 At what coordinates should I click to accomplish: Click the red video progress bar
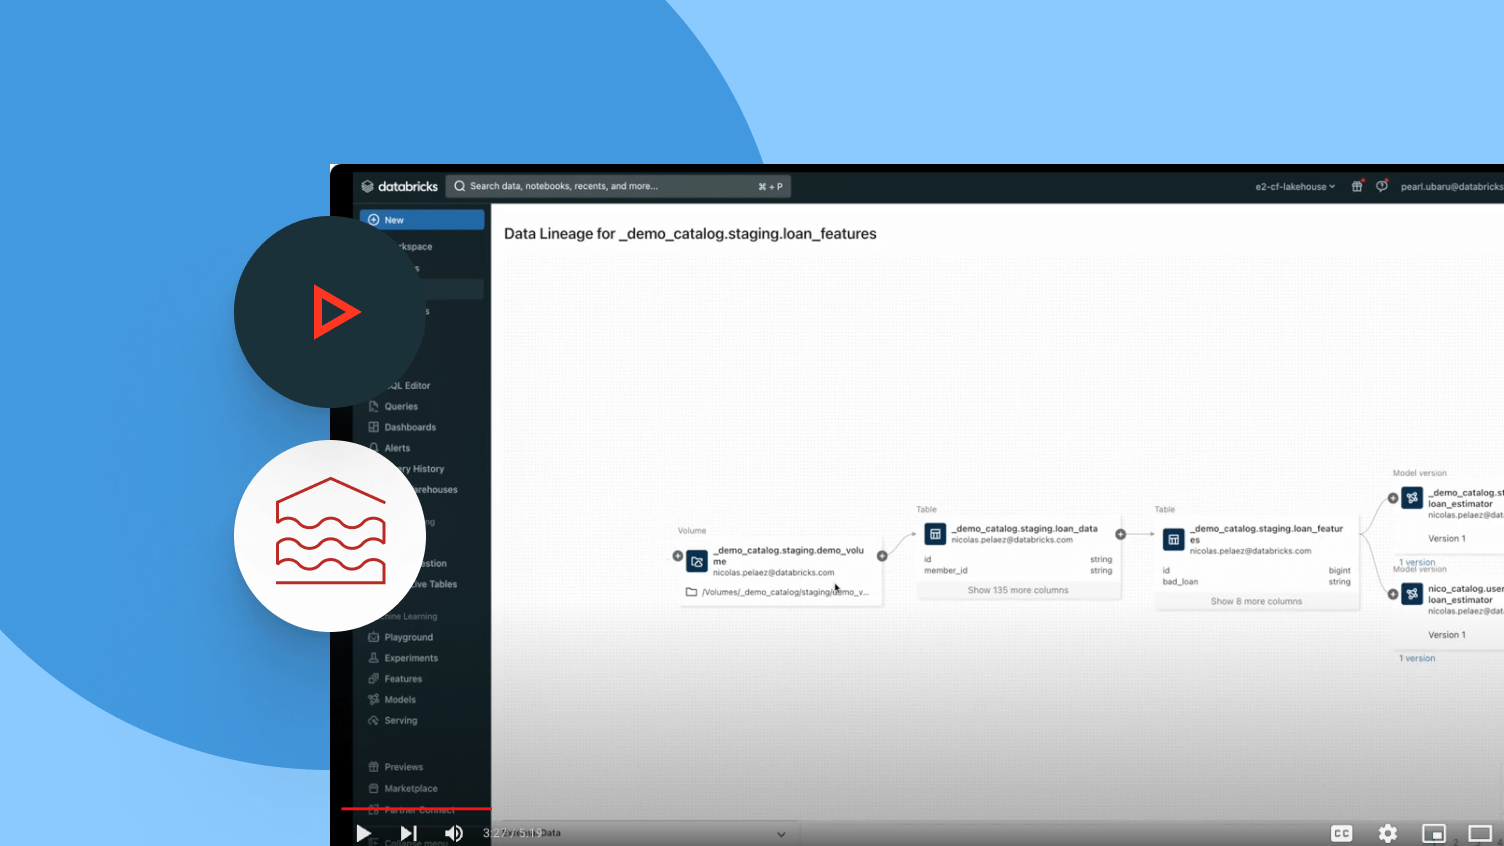[x=415, y=808]
